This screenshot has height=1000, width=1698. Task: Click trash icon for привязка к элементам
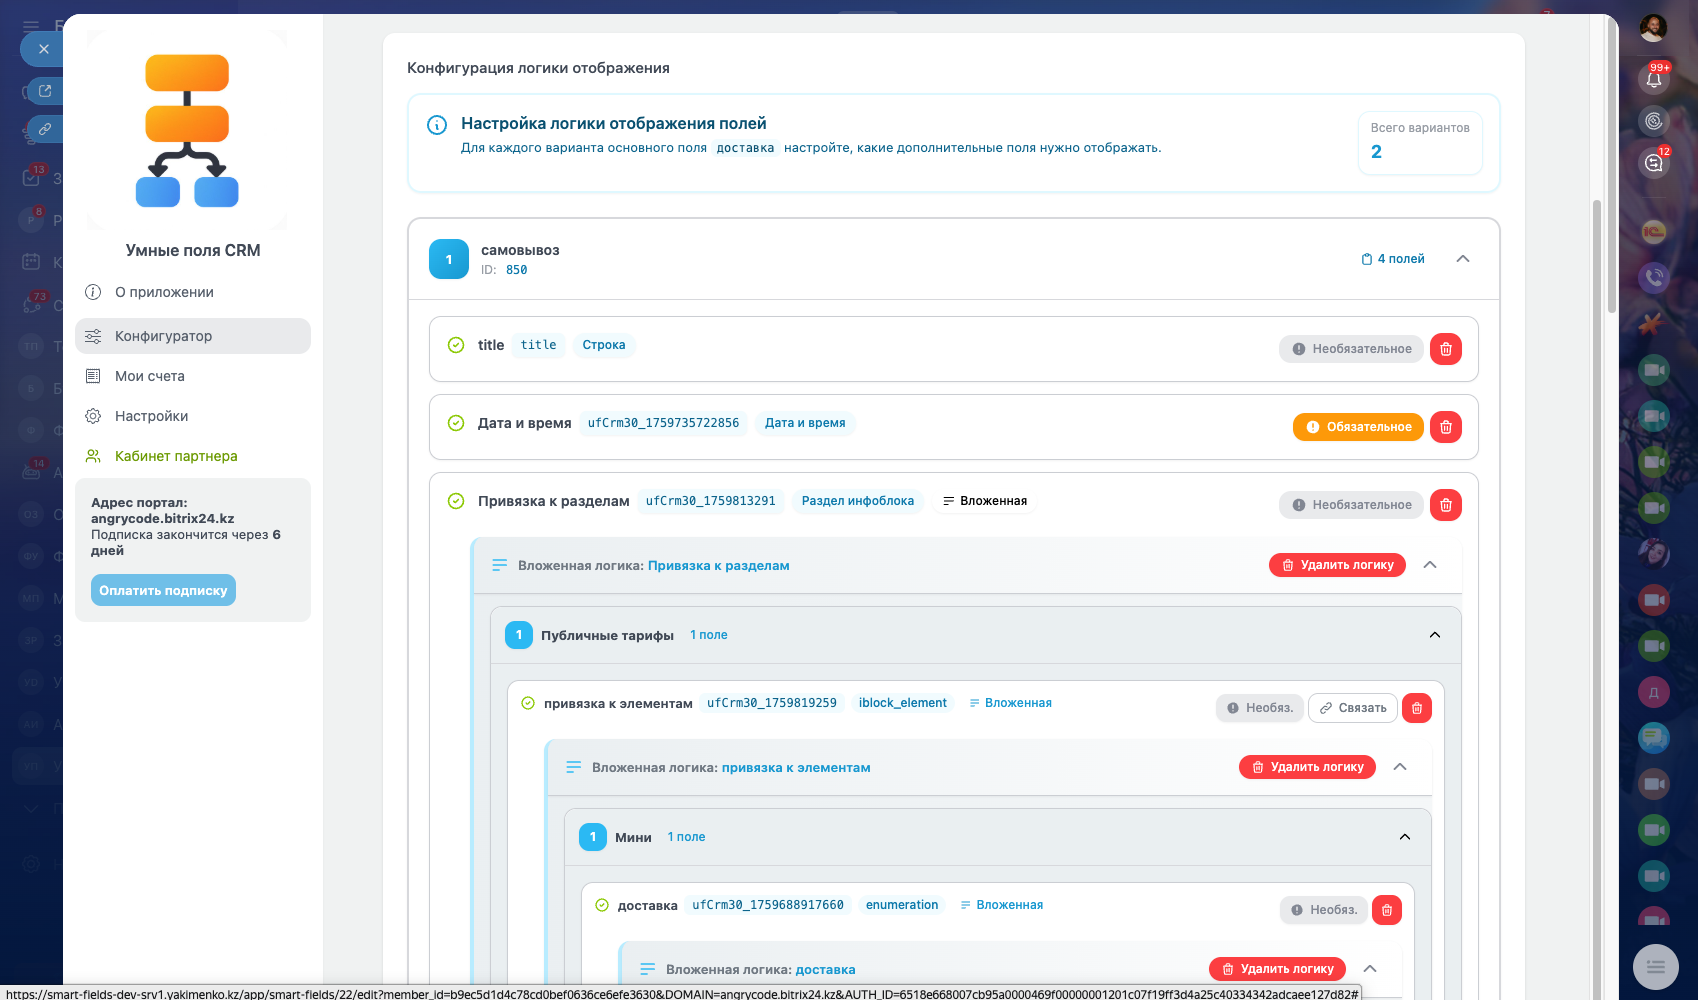1416,708
